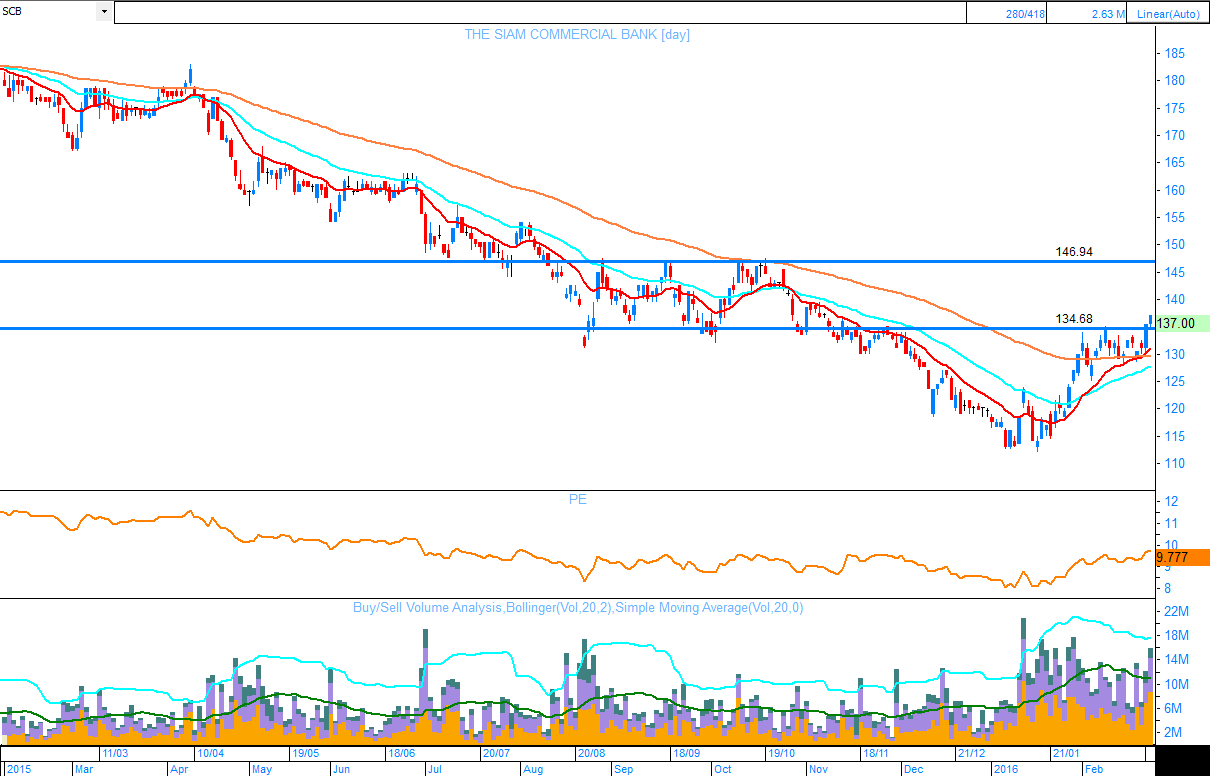Click the 21/12 date marker
The image size is (1210, 776).
click(x=971, y=753)
